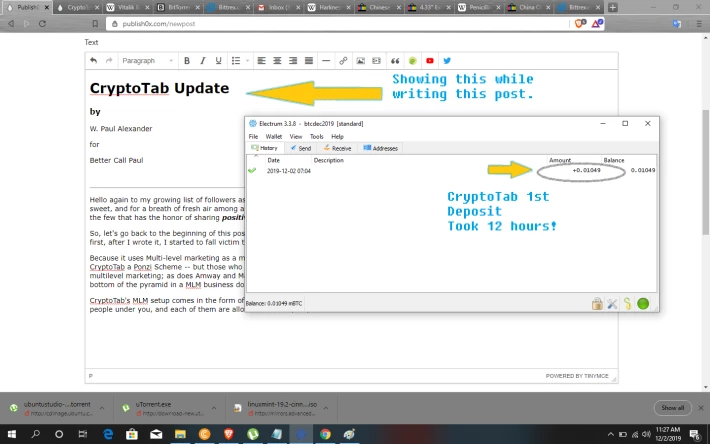Insert media embed in the editor
The width and height of the screenshot is (710, 444).
tap(376, 61)
